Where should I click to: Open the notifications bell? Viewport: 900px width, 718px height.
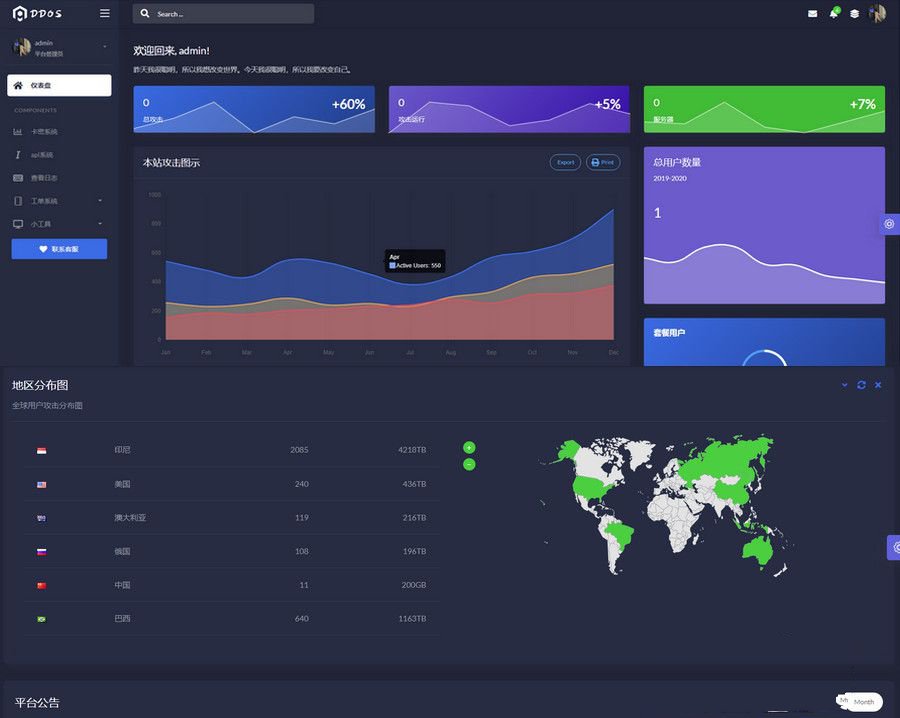833,14
